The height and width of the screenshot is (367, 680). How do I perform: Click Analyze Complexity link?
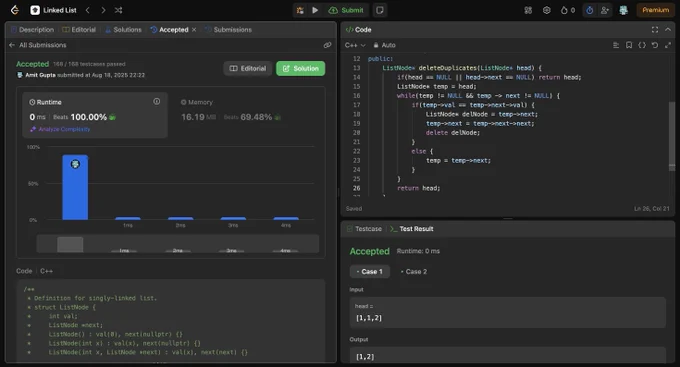point(60,129)
